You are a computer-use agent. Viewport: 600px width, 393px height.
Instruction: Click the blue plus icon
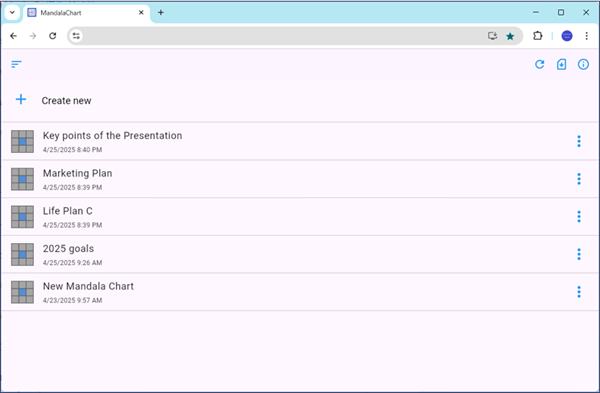(21, 100)
